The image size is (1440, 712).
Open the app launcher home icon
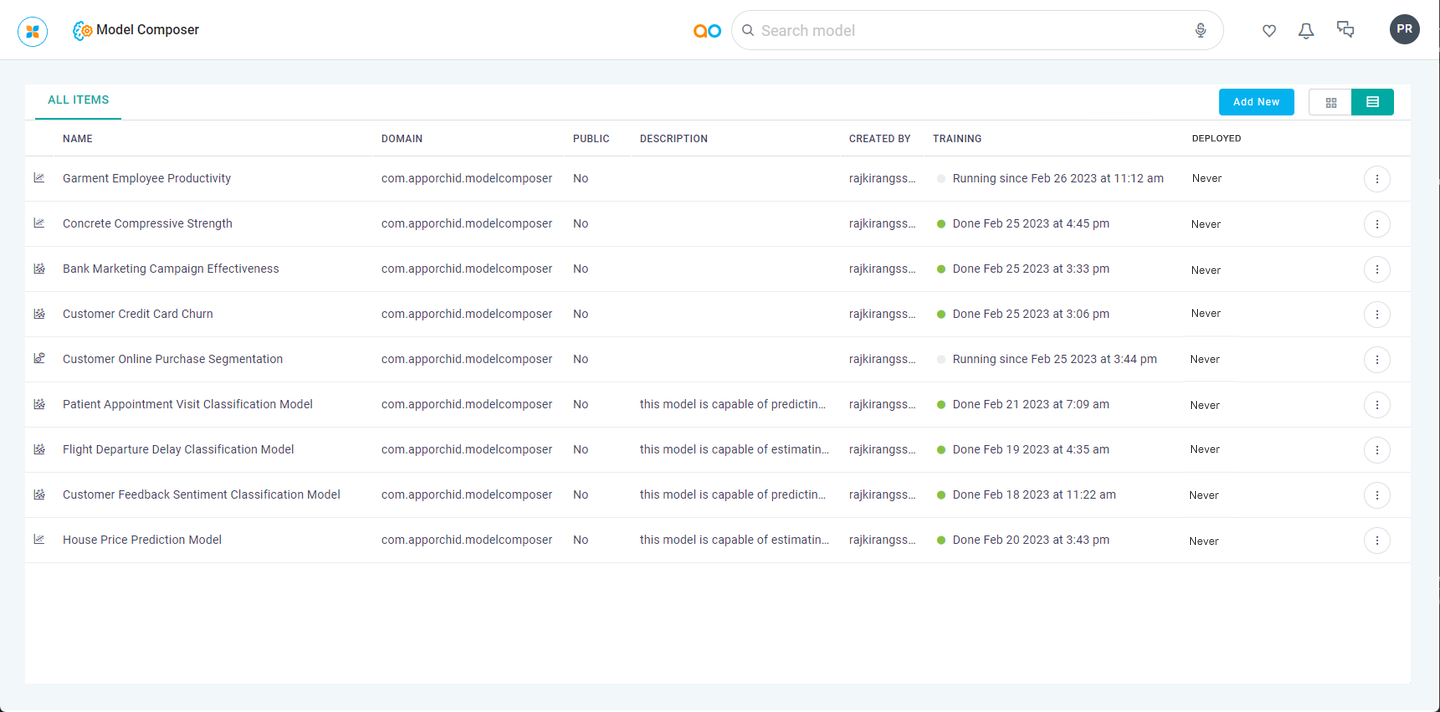[x=32, y=31]
